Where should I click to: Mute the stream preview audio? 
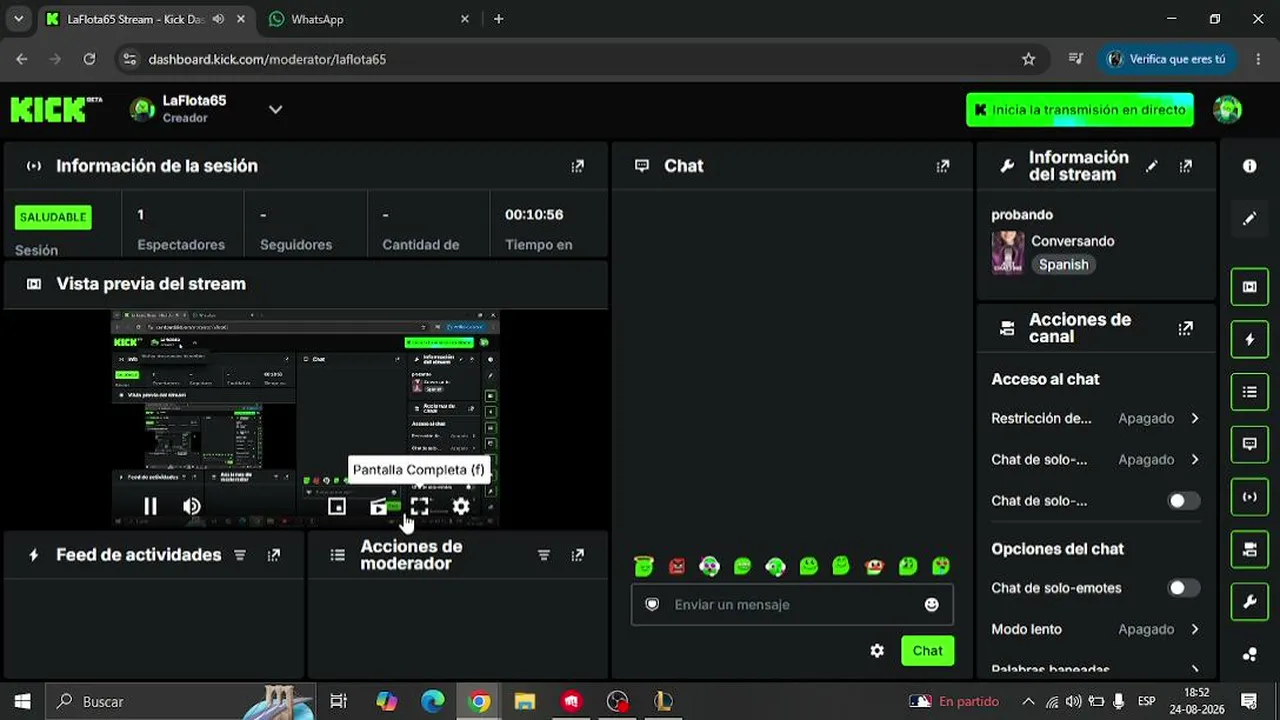[192, 507]
